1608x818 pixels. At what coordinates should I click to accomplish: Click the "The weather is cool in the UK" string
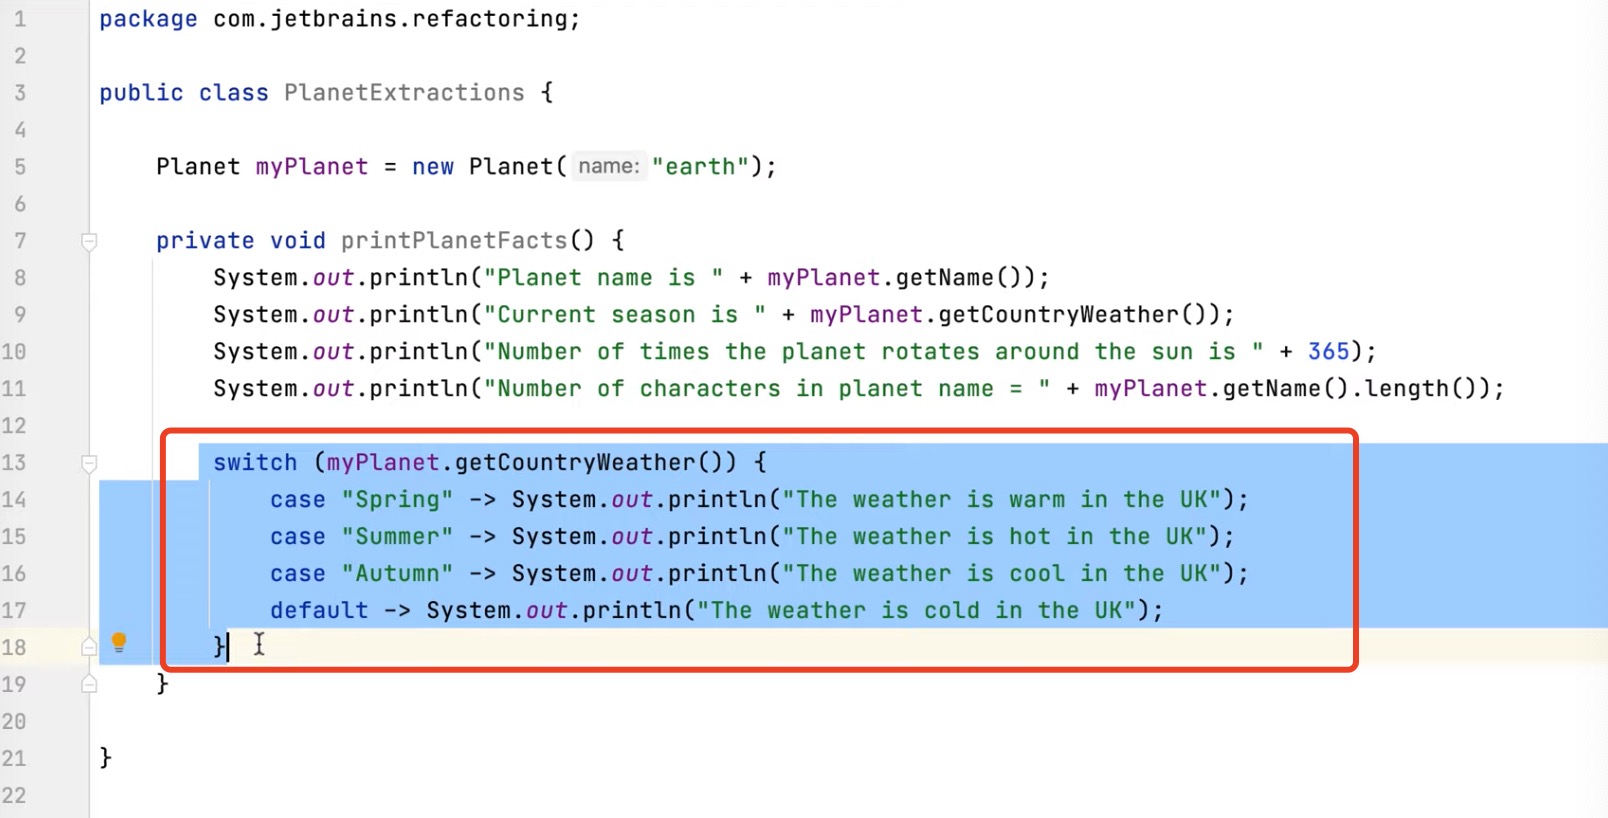click(x=1003, y=574)
